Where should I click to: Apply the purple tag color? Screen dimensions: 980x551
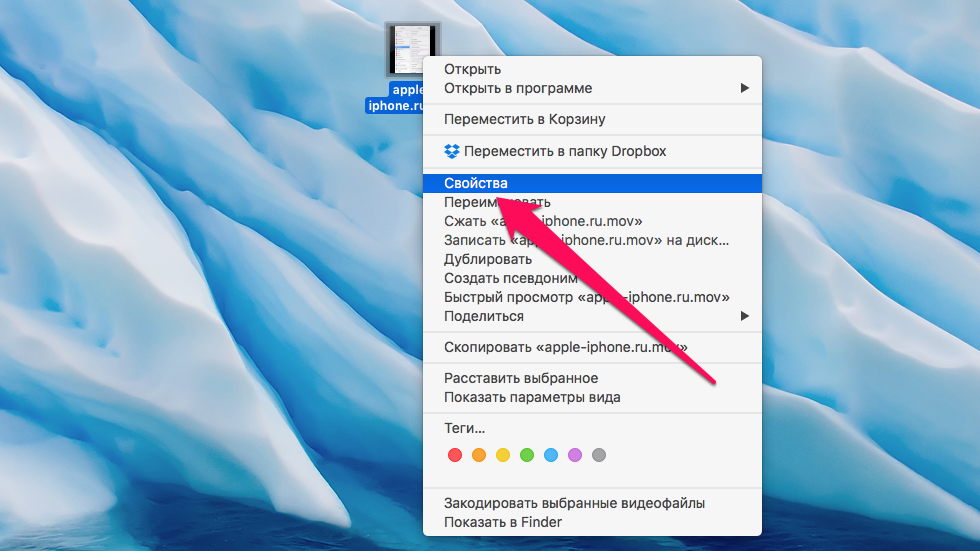click(575, 455)
